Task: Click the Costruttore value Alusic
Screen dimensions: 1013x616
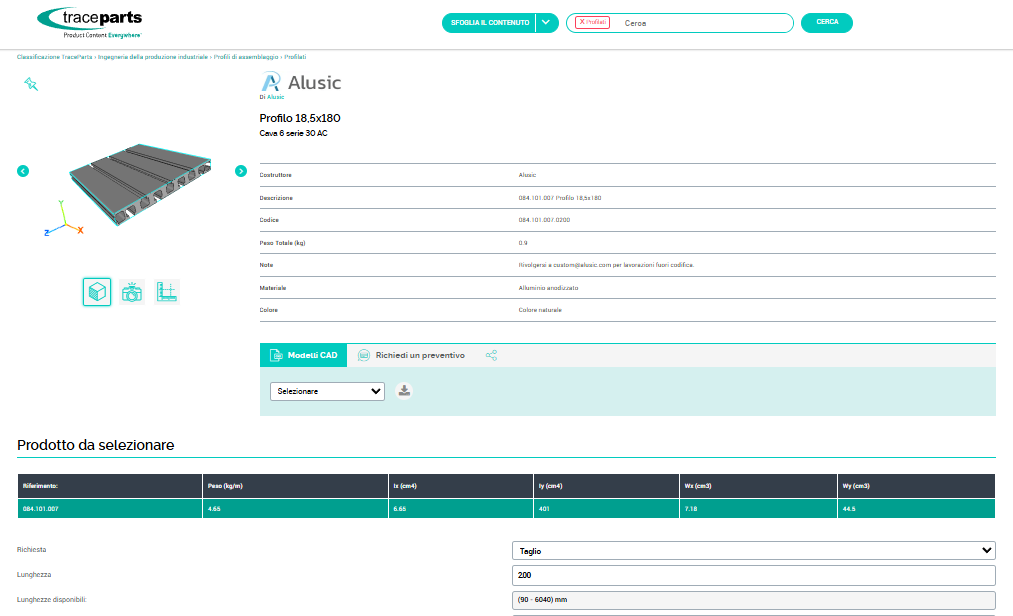Action: (527, 175)
